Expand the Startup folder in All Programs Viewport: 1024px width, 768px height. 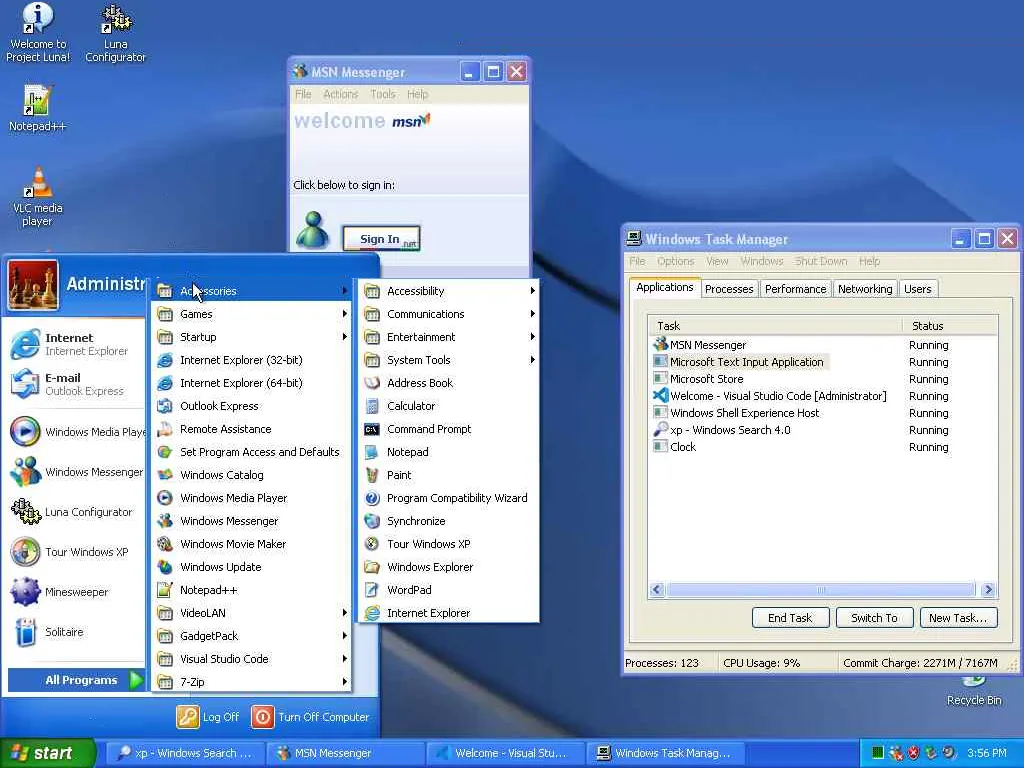pos(251,337)
